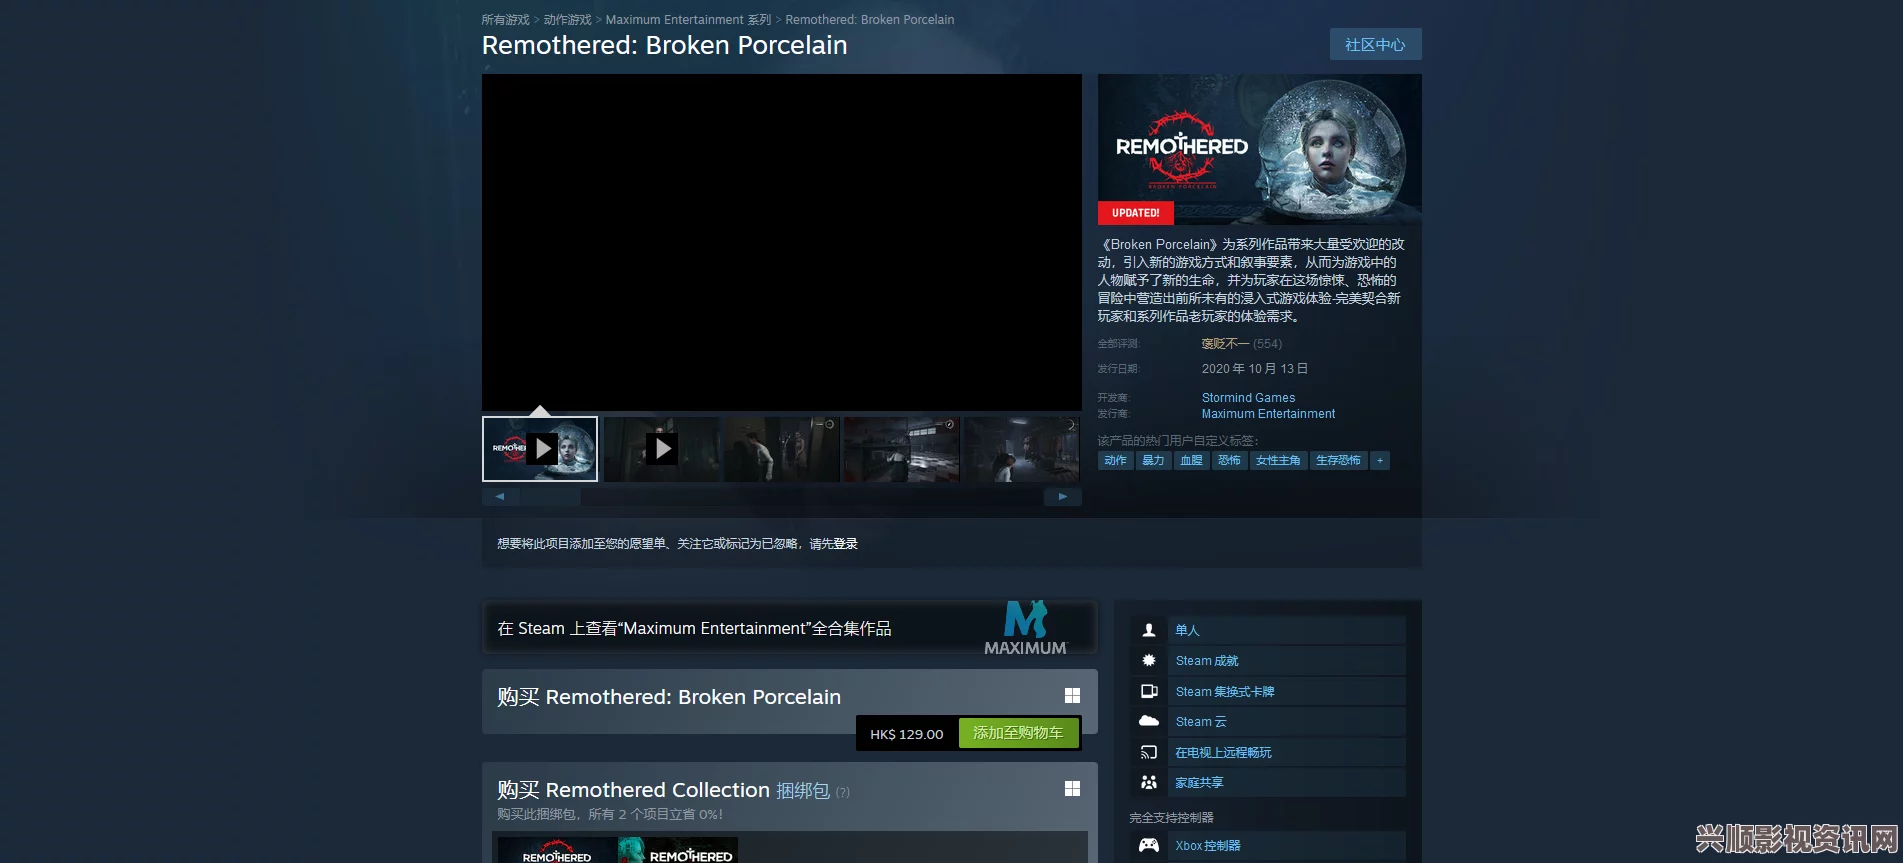The width and height of the screenshot is (1903, 863).
Task: Click the first Remothered bundle item image
Action: (x=557, y=850)
